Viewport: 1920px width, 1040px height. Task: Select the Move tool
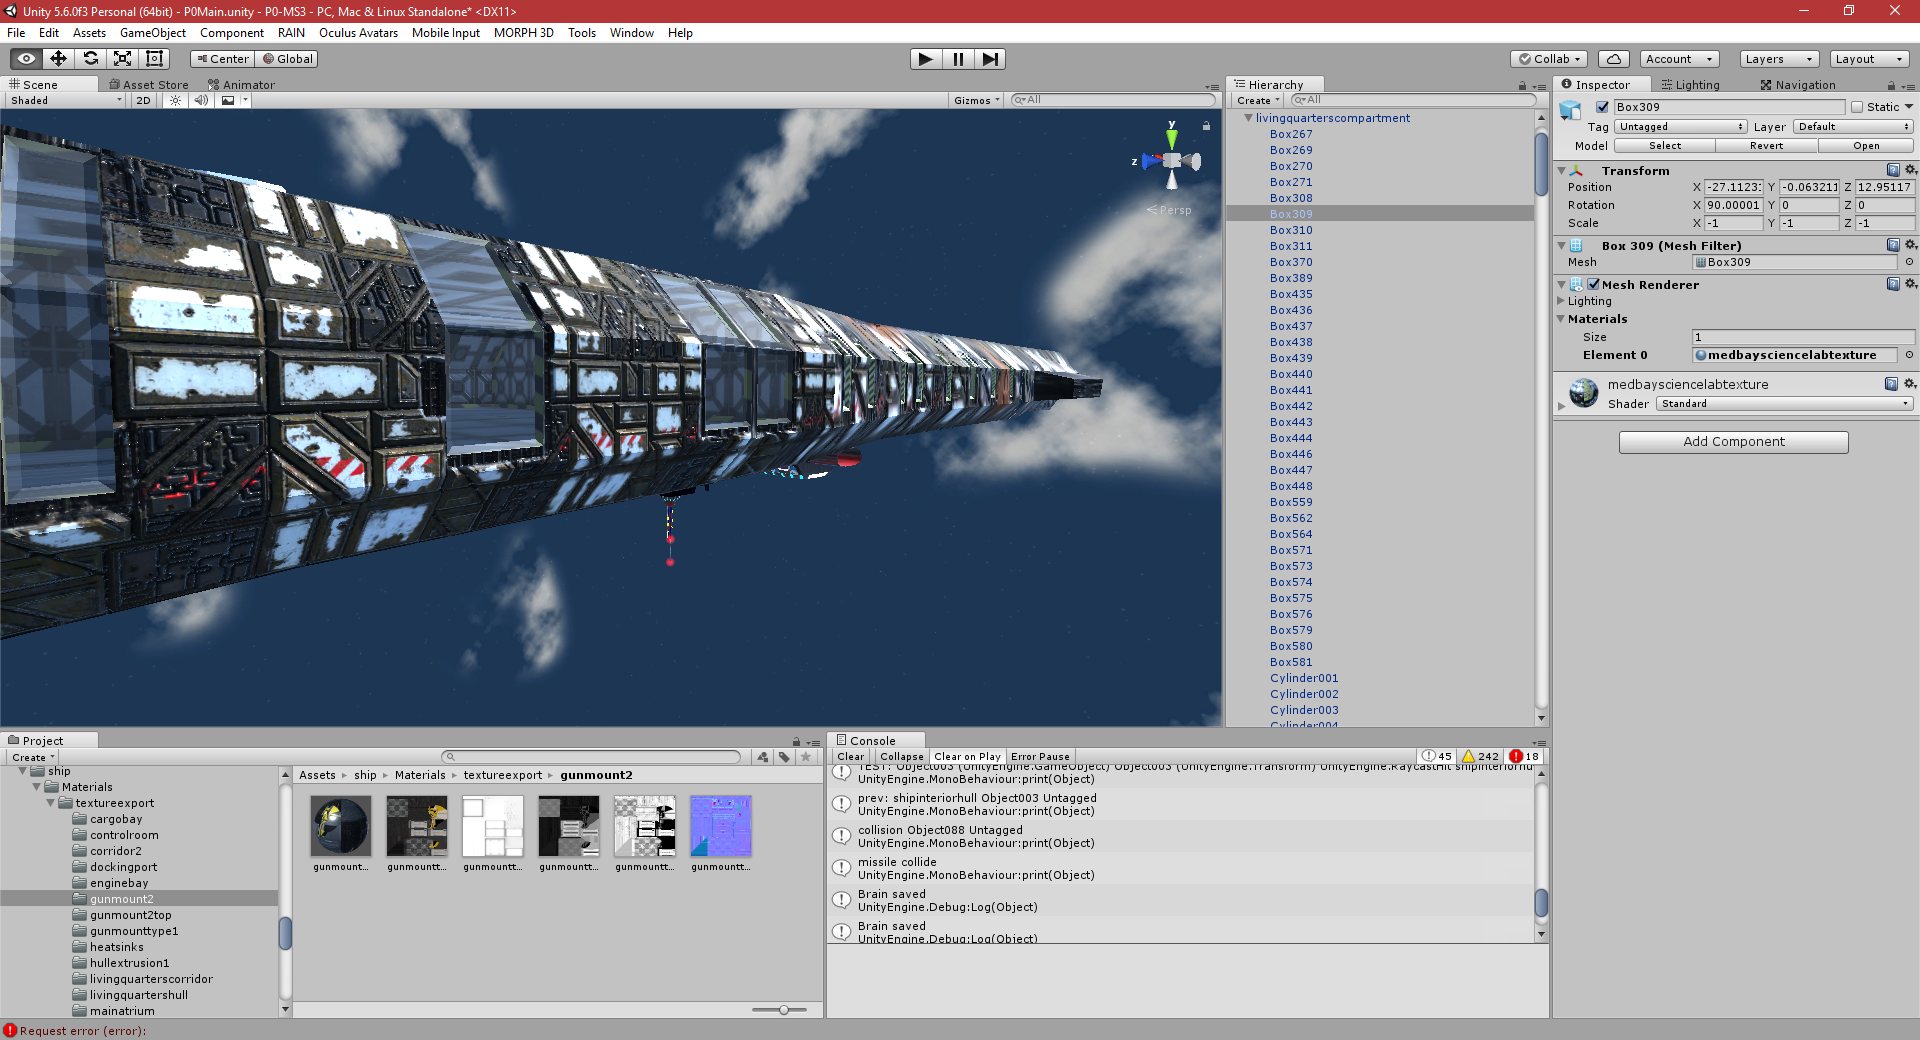59,59
